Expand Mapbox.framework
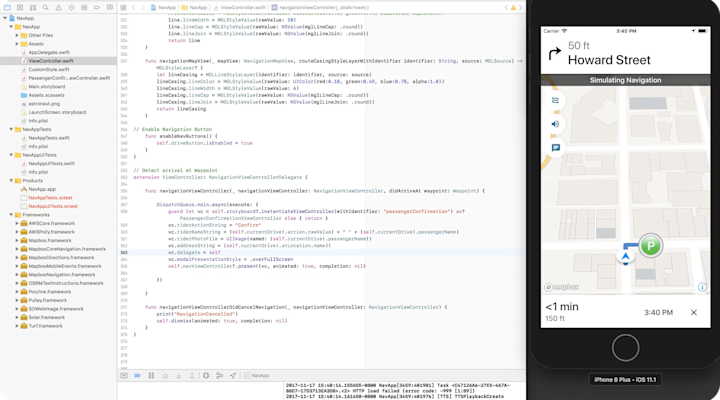The image size is (720, 400). coord(17,240)
